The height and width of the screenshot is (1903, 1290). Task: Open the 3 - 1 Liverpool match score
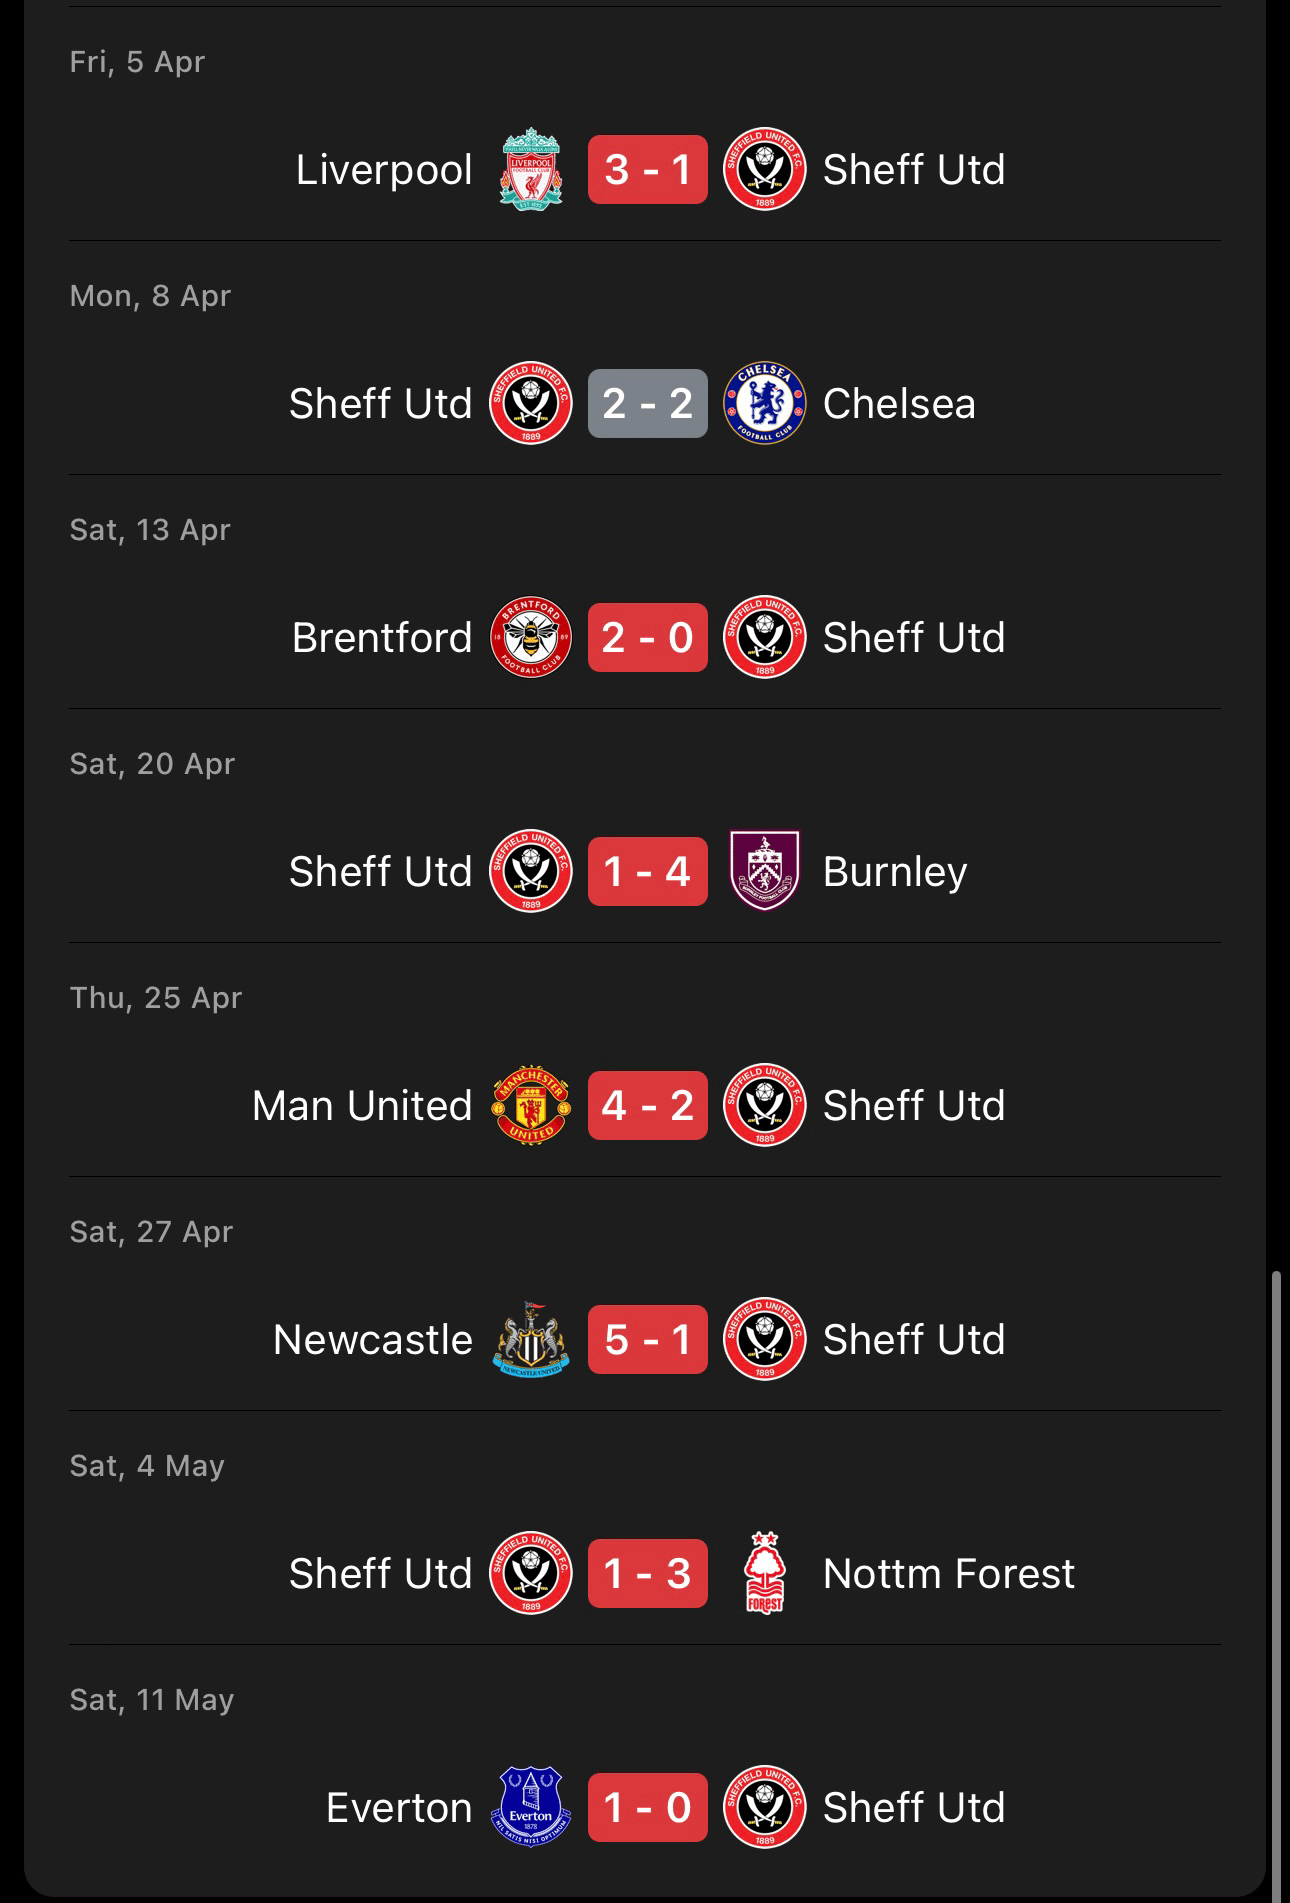coord(648,169)
